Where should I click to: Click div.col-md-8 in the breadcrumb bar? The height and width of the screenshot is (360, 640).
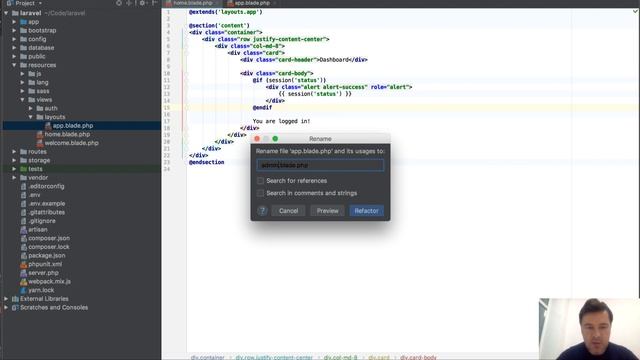point(340,357)
